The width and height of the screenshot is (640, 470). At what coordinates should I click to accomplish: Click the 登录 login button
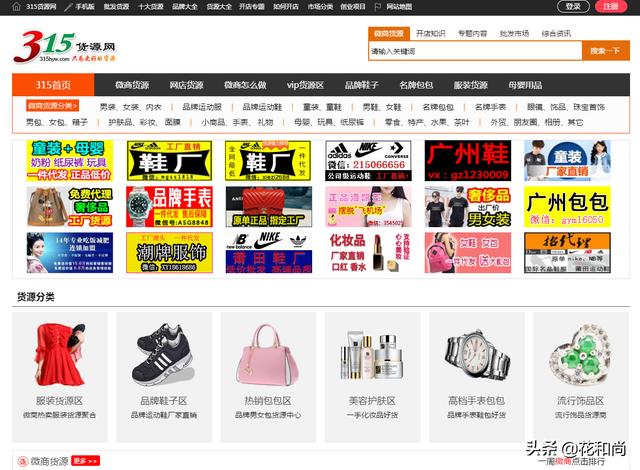573,7
